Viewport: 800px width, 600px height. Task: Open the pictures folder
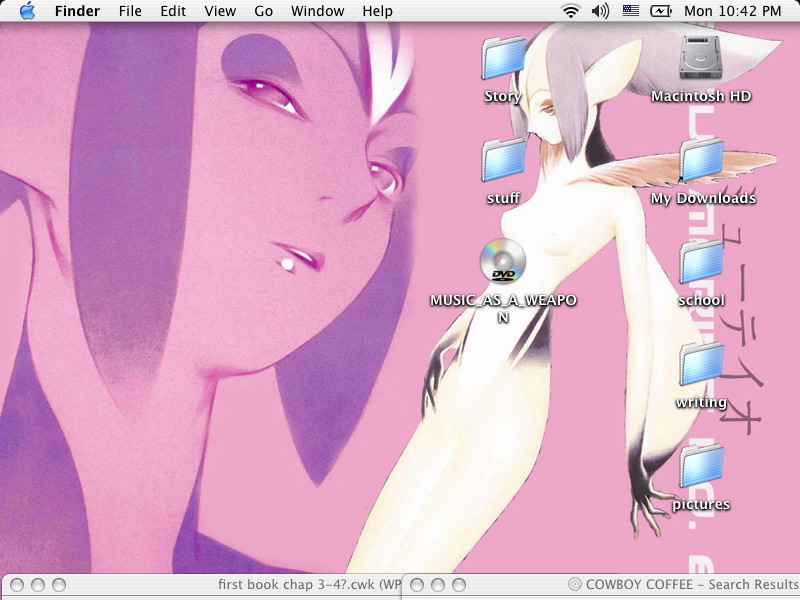point(701,467)
